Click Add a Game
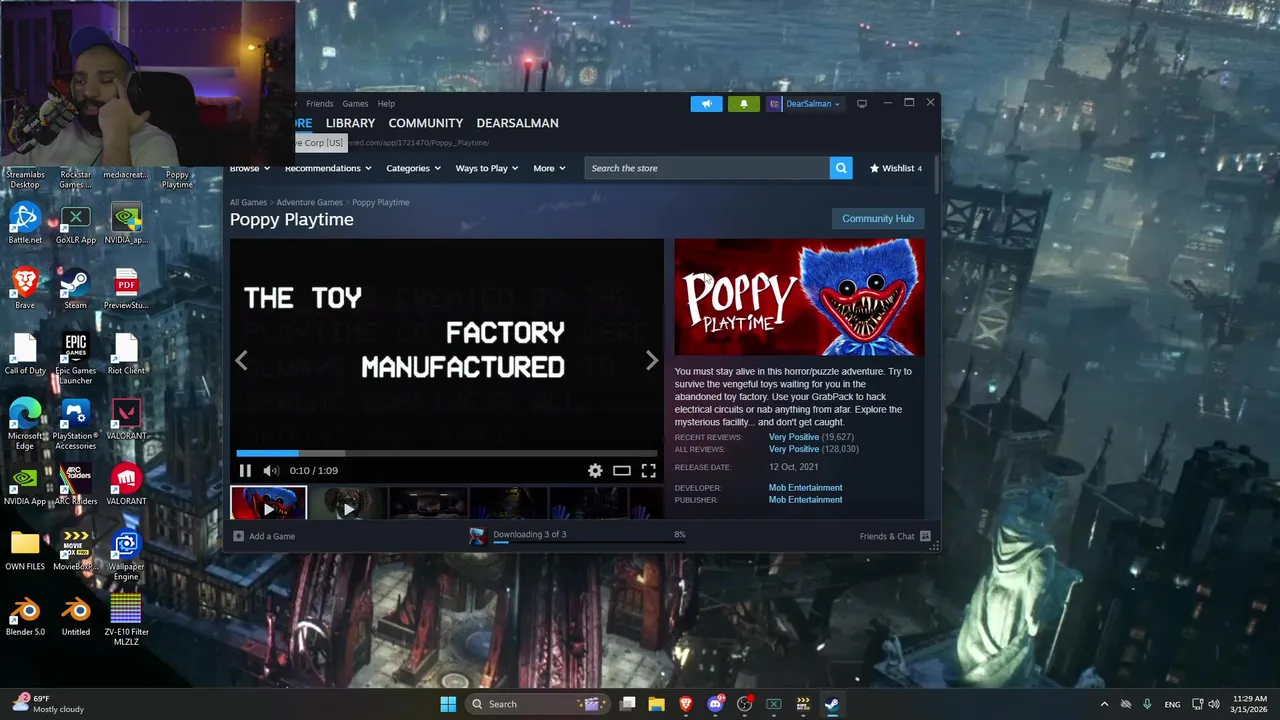The height and width of the screenshot is (720, 1280). pyautogui.click(x=264, y=536)
